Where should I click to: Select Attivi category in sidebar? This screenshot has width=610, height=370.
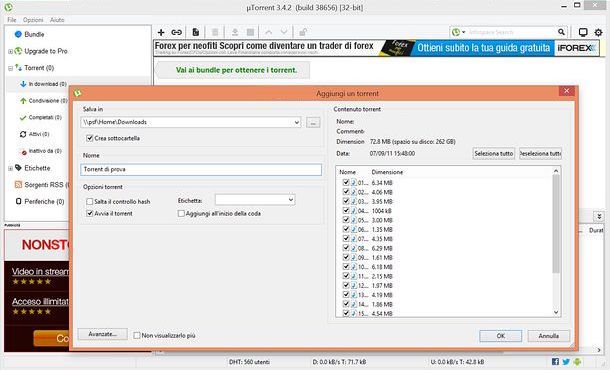[35, 134]
